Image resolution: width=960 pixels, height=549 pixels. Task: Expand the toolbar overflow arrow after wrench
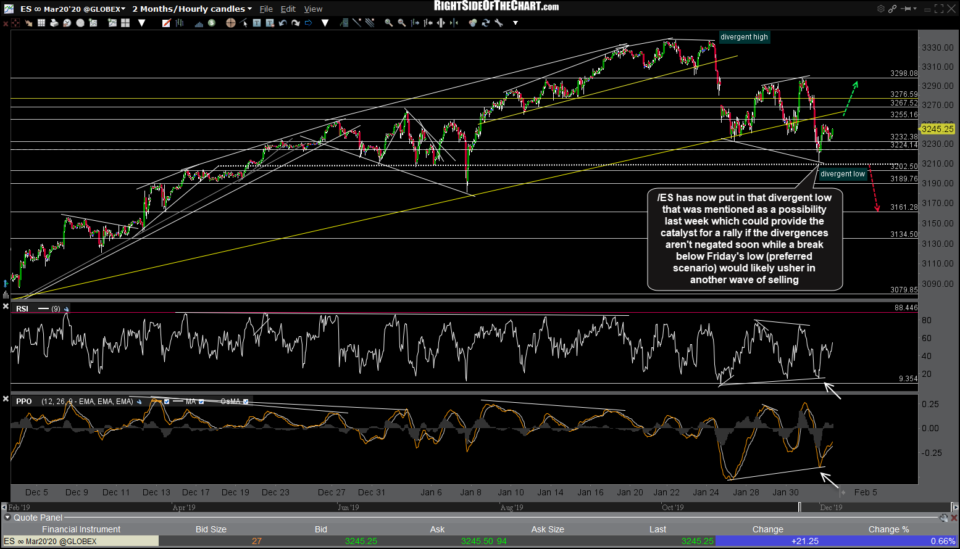pyautogui.click(x=516, y=23)
